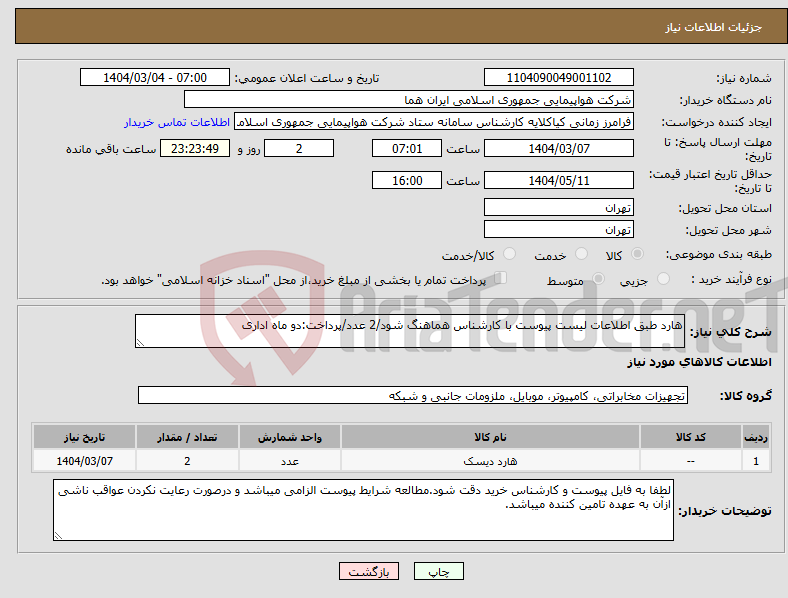Click the goods group field
The width and height of the screenshot is (788, 598).
pyautogui.click(x=413, y=395)
